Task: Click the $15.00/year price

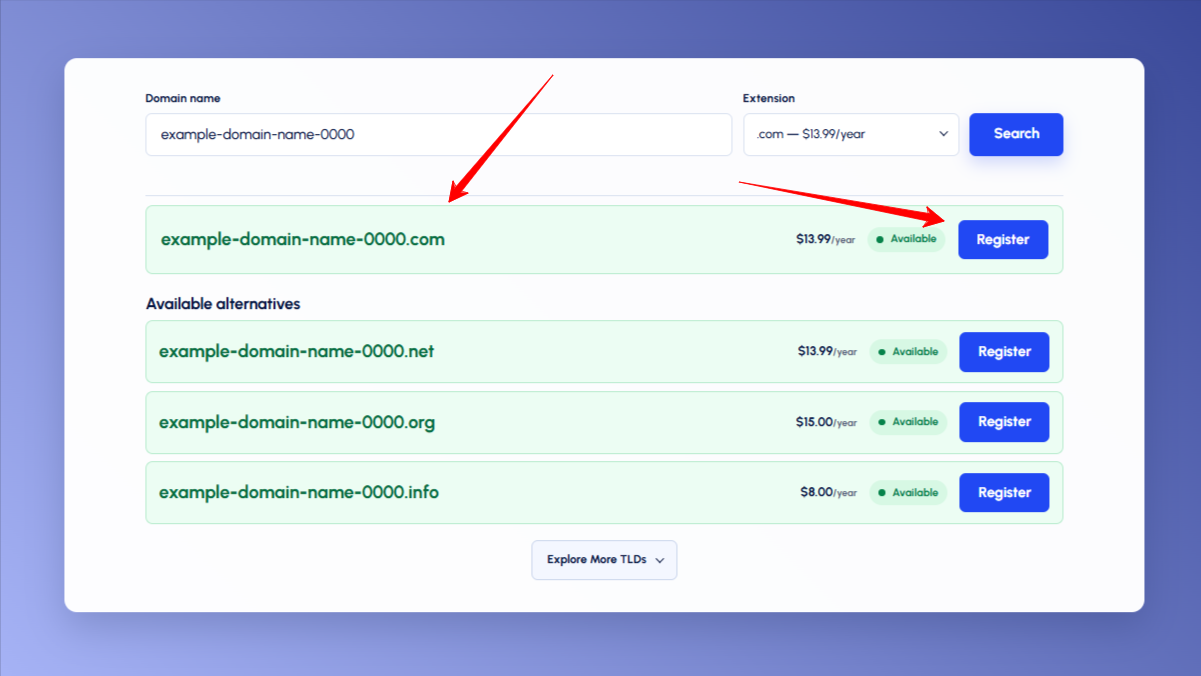Action: click(x=826, y=423)
